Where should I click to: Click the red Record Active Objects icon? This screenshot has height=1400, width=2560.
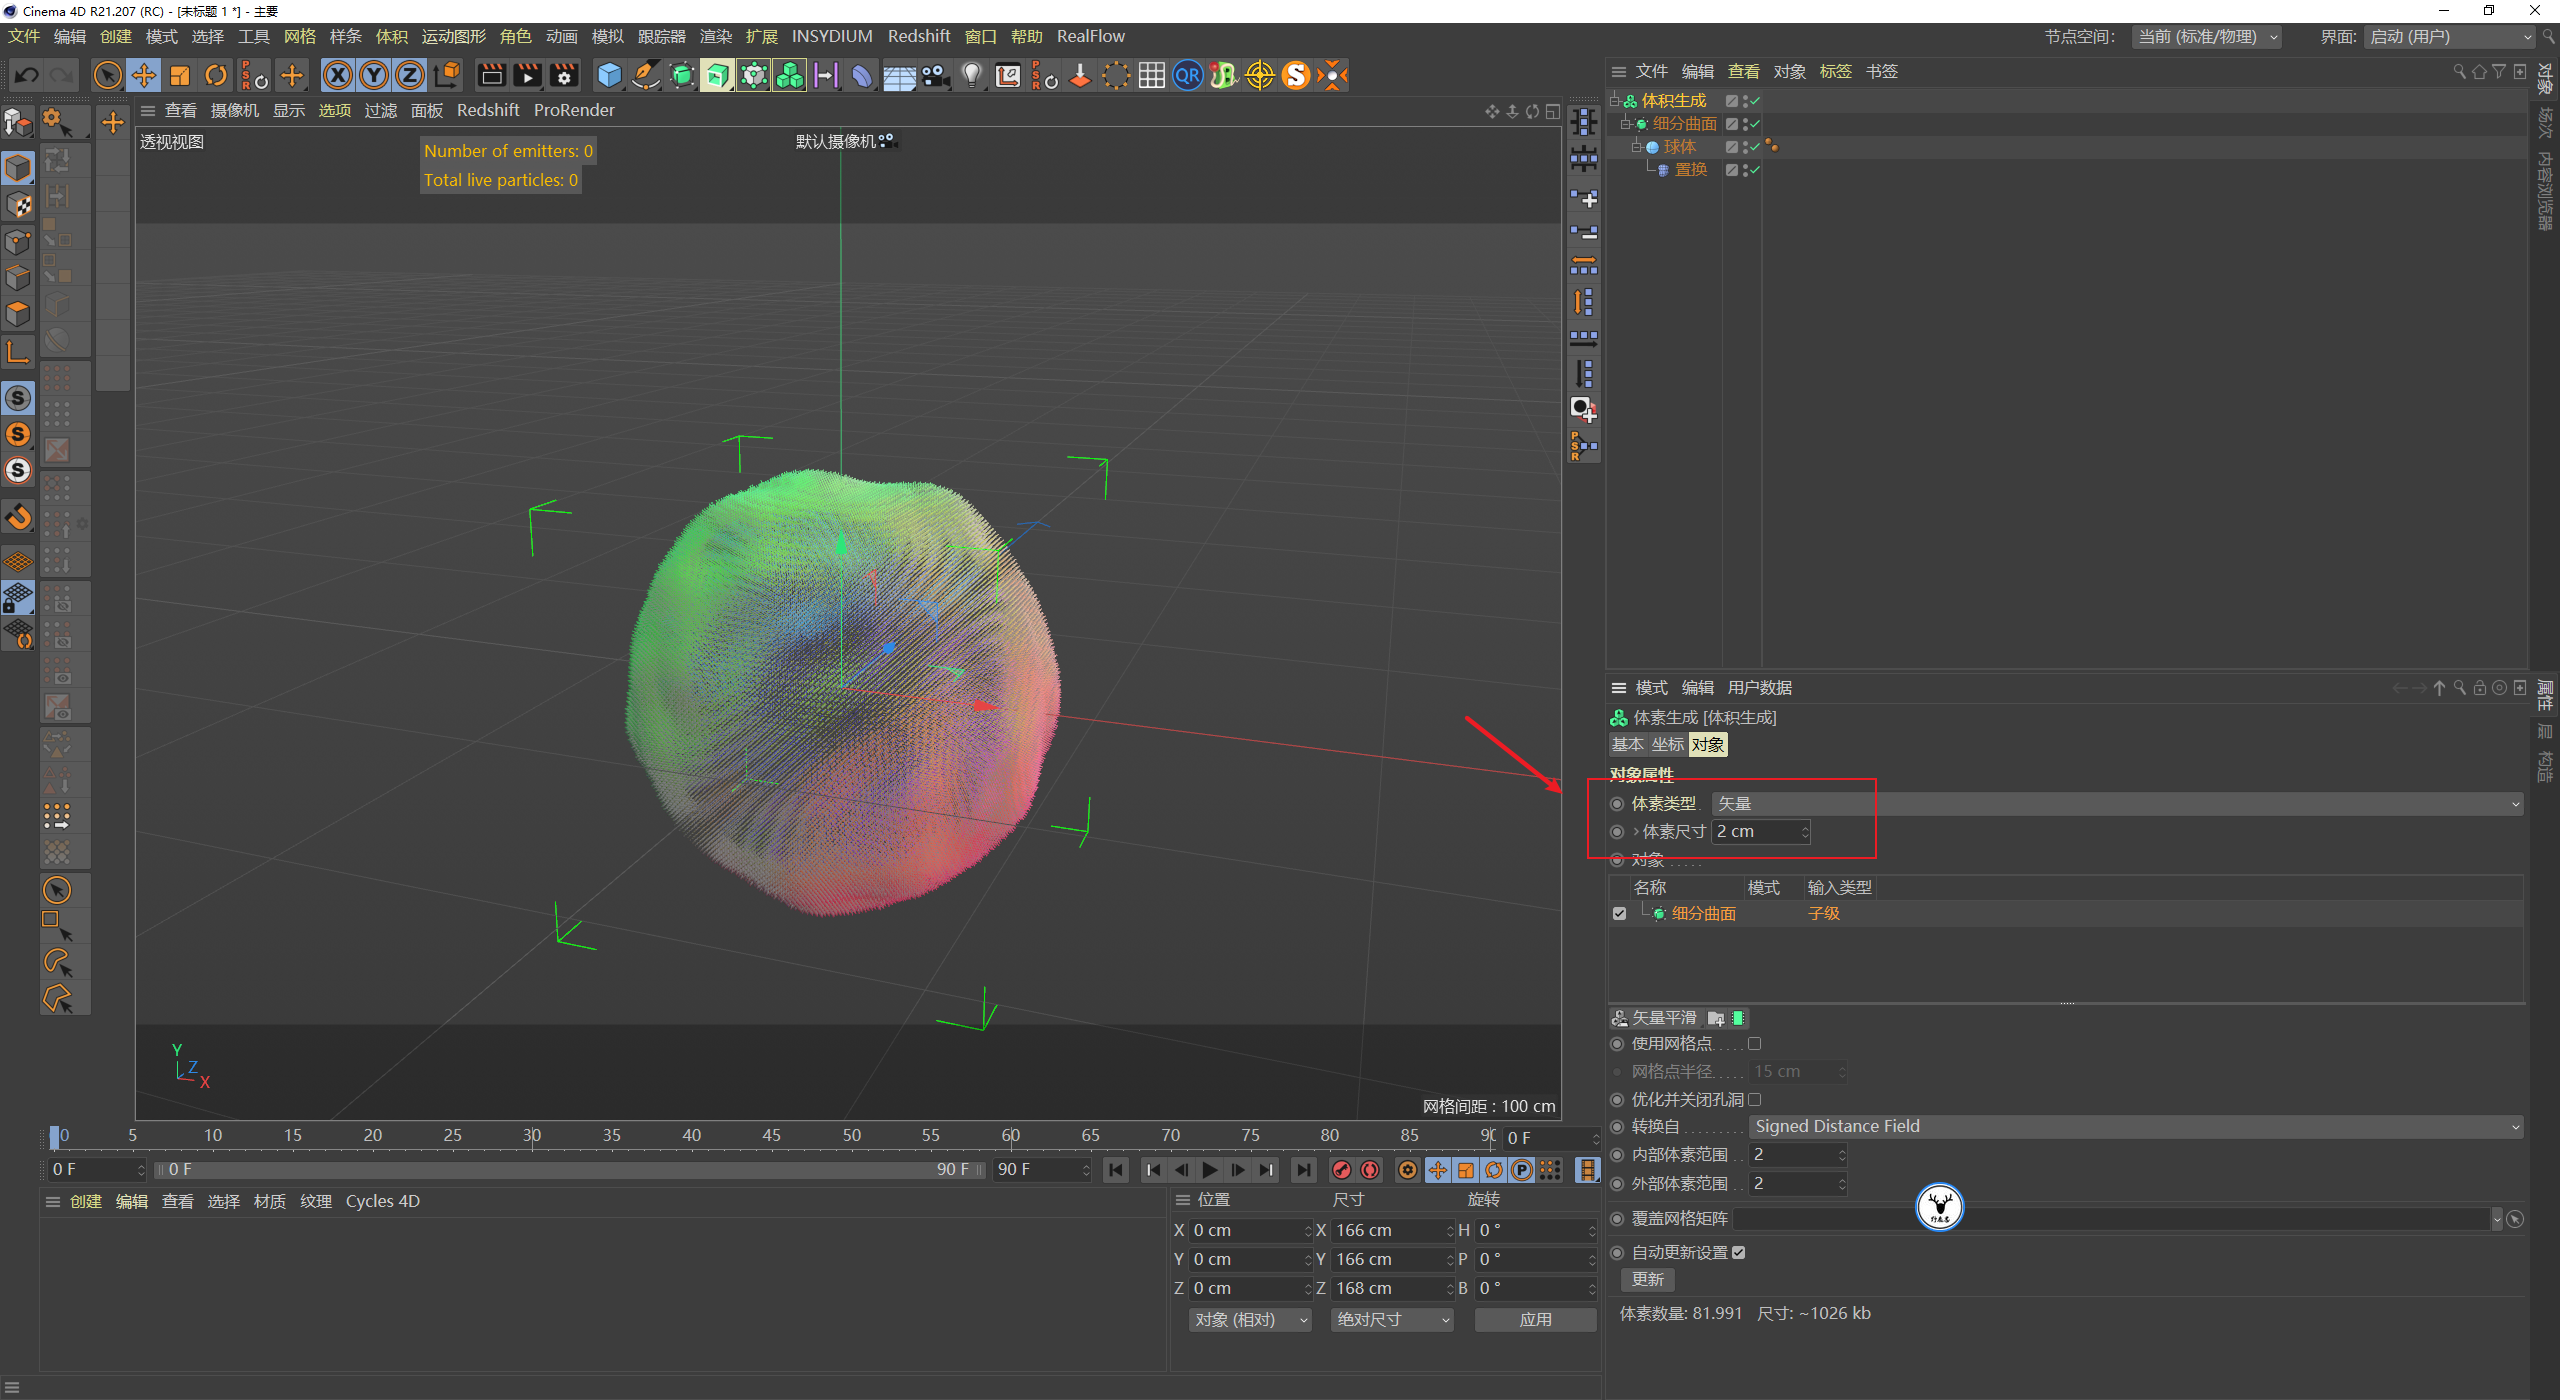pos(1342,1170)
